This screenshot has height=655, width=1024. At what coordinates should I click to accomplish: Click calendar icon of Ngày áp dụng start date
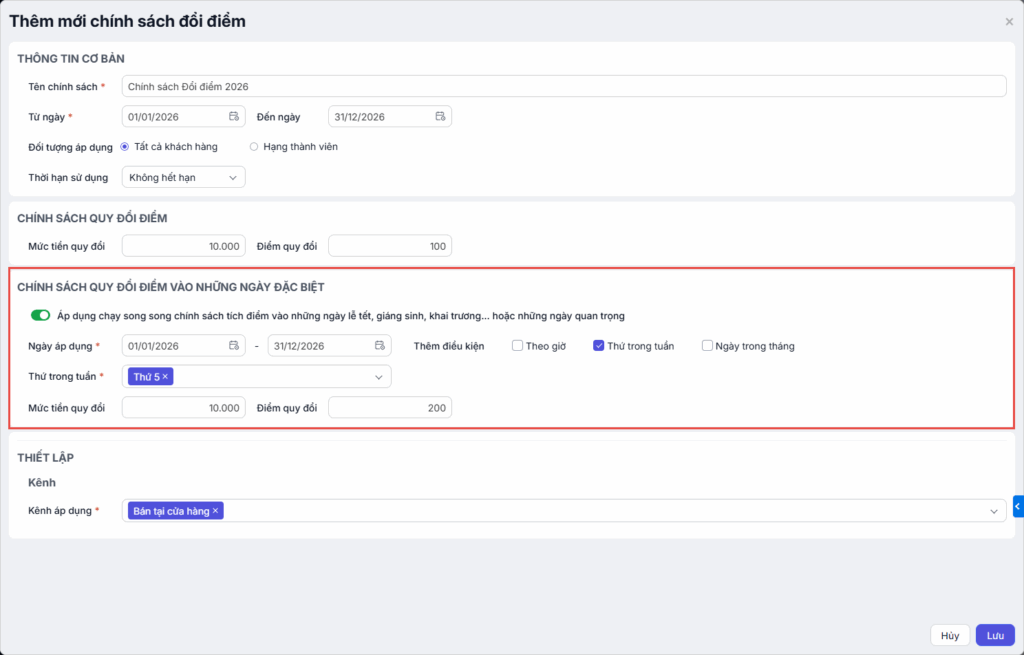pyautogui.click(x=234, y=346)
